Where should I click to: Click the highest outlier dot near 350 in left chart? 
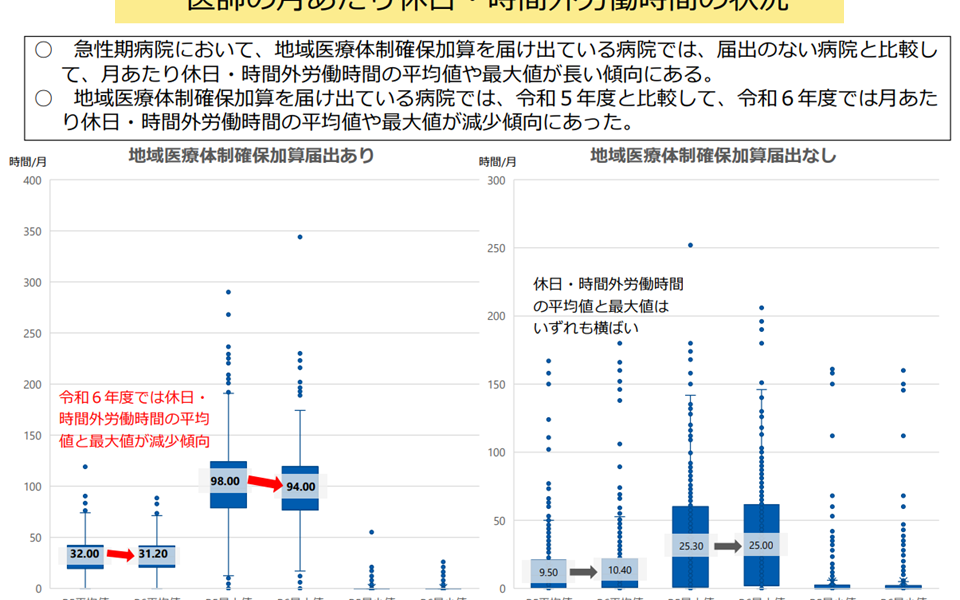pyautogui.click(x=299, y=237)
